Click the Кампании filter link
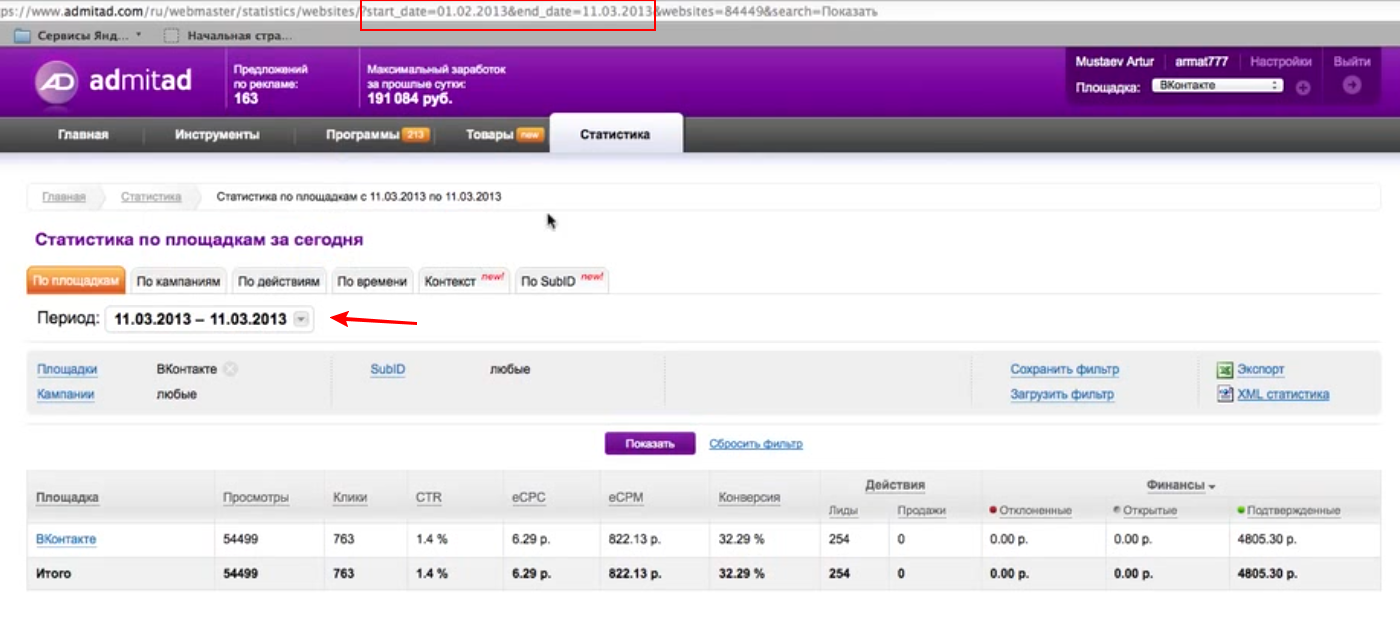 pos(65,394)
